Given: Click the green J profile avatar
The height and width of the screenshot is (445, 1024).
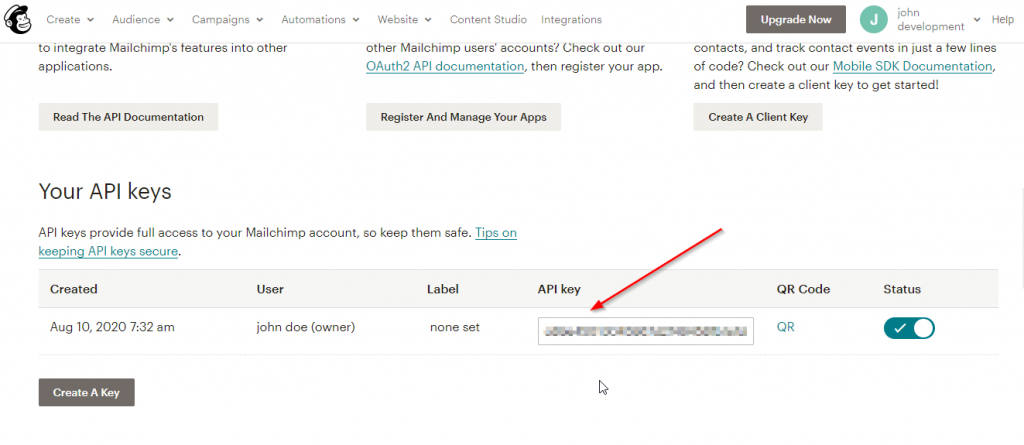Looking at the screenshot, I should point(874,20).
